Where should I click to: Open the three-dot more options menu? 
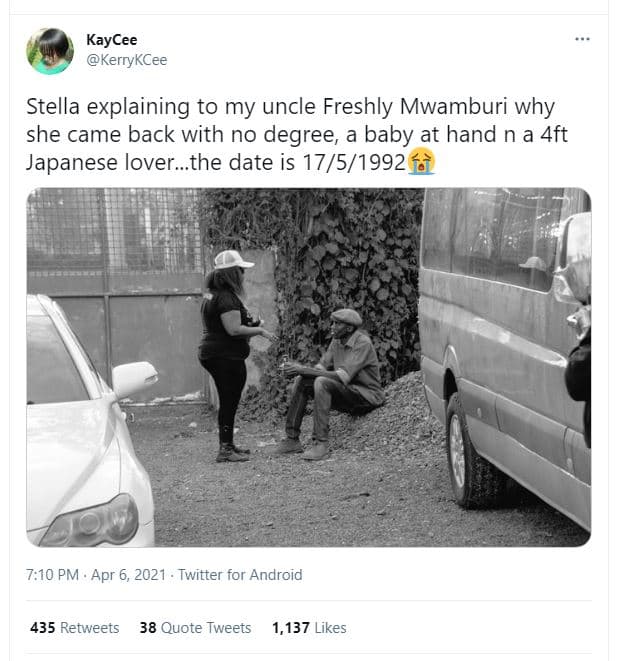pos(583,38)
